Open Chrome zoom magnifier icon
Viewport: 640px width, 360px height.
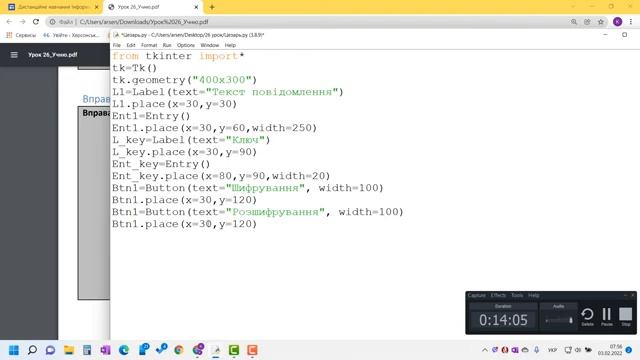(x=574, y=22)
